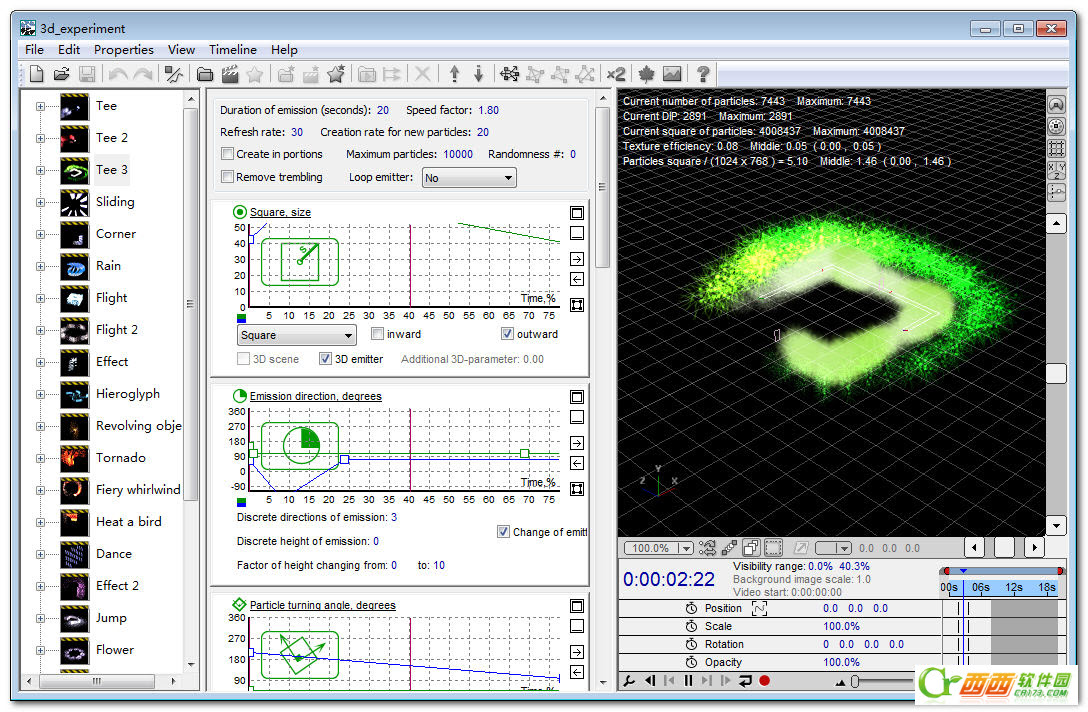The image size is (1088, 712).
Task: Click the Open file folder icon
Action: click(x=61, y=74)
